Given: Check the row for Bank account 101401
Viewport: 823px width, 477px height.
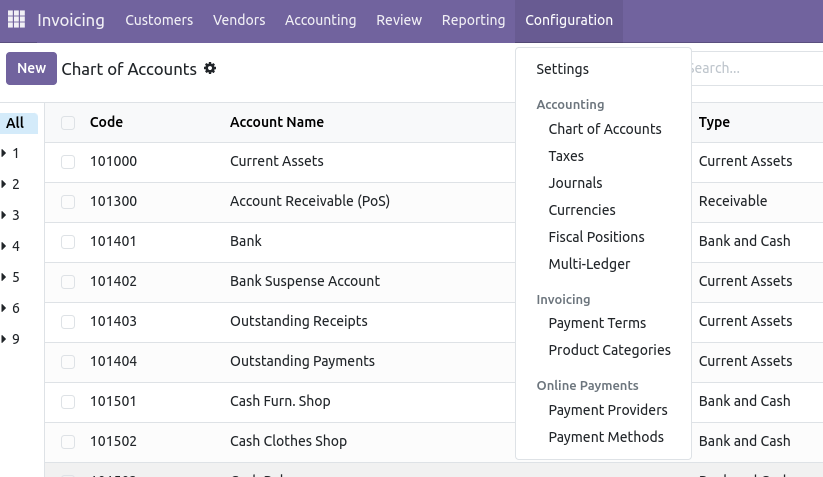Looking at the screenshot, I should (x=68, y=241).
